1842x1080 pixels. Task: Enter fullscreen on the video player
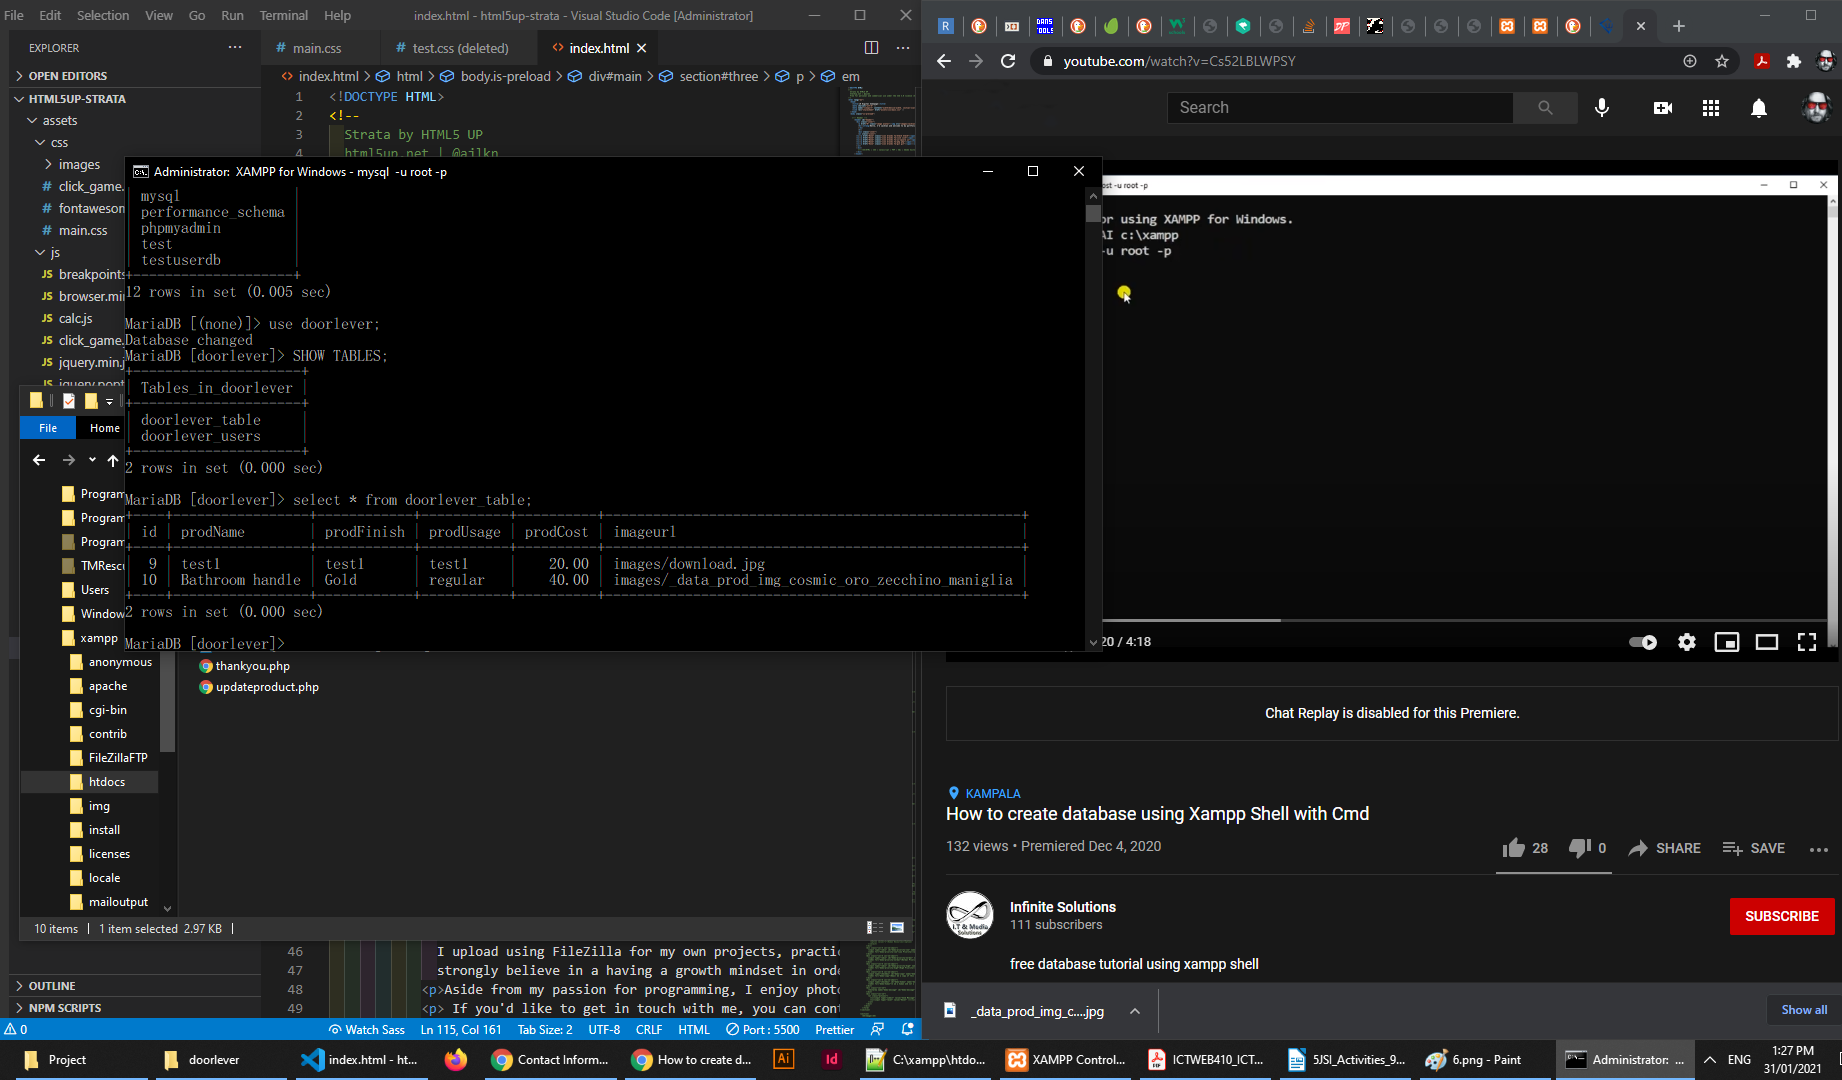[1807, 642]
